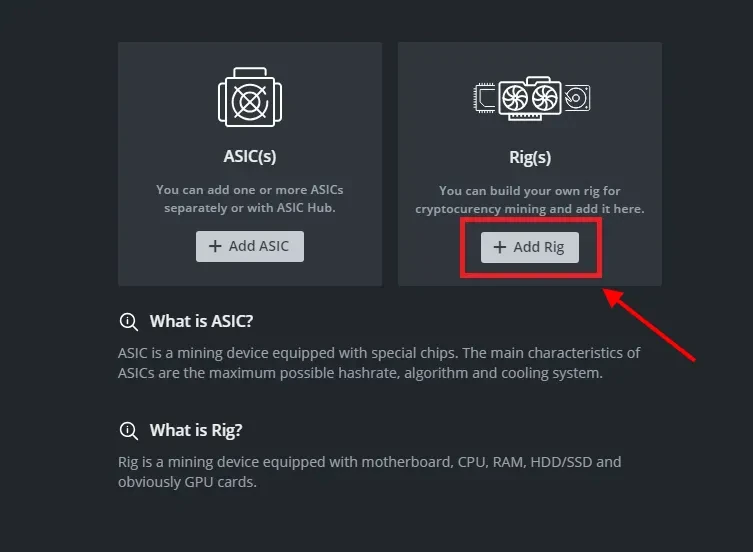The height and width of the screenshot is (552, 753).
Task: Open the "What is Rig?" heading
Action: pos(196,430)
